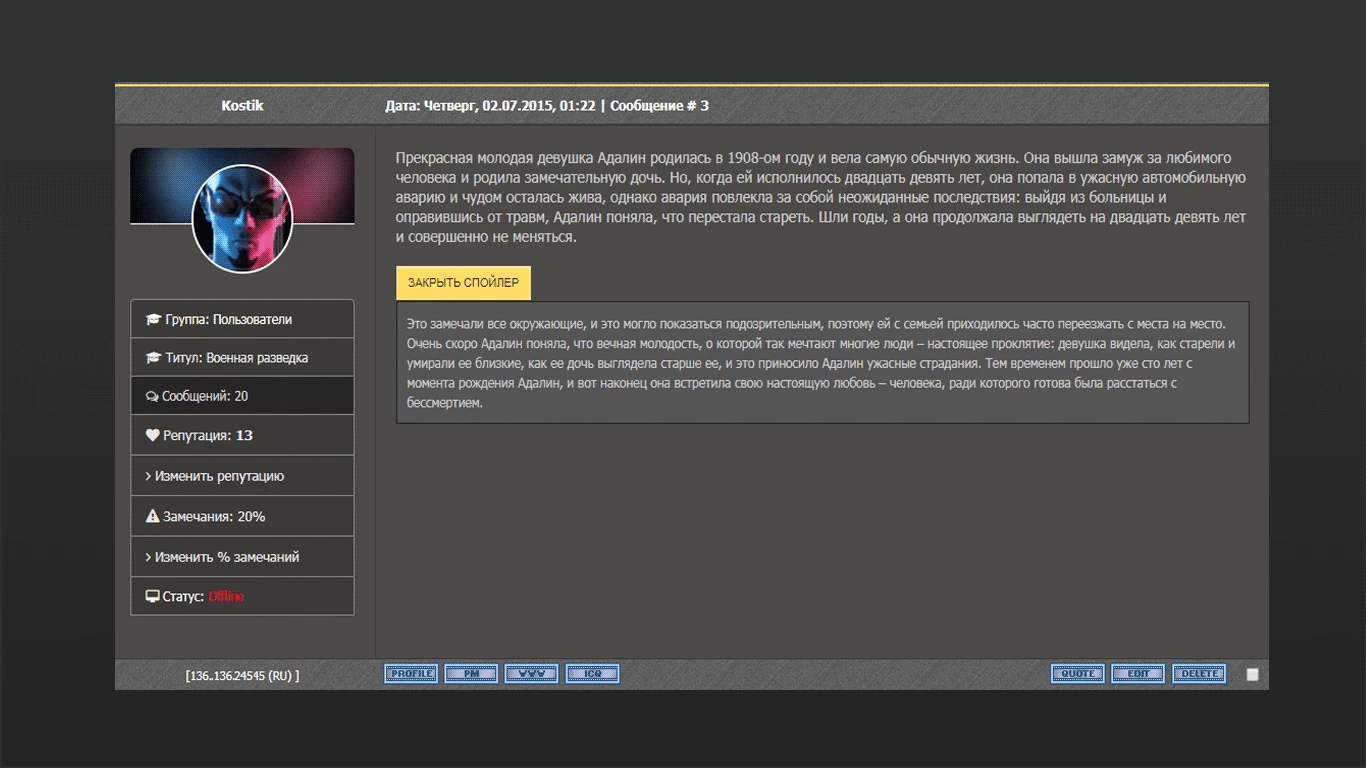Open the user's PROFILE button
The height and width of the screenshot is (768, 1366).
411,674
